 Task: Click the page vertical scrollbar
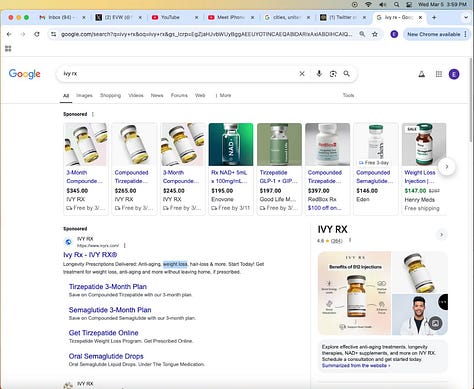click(x=471, y=100)
